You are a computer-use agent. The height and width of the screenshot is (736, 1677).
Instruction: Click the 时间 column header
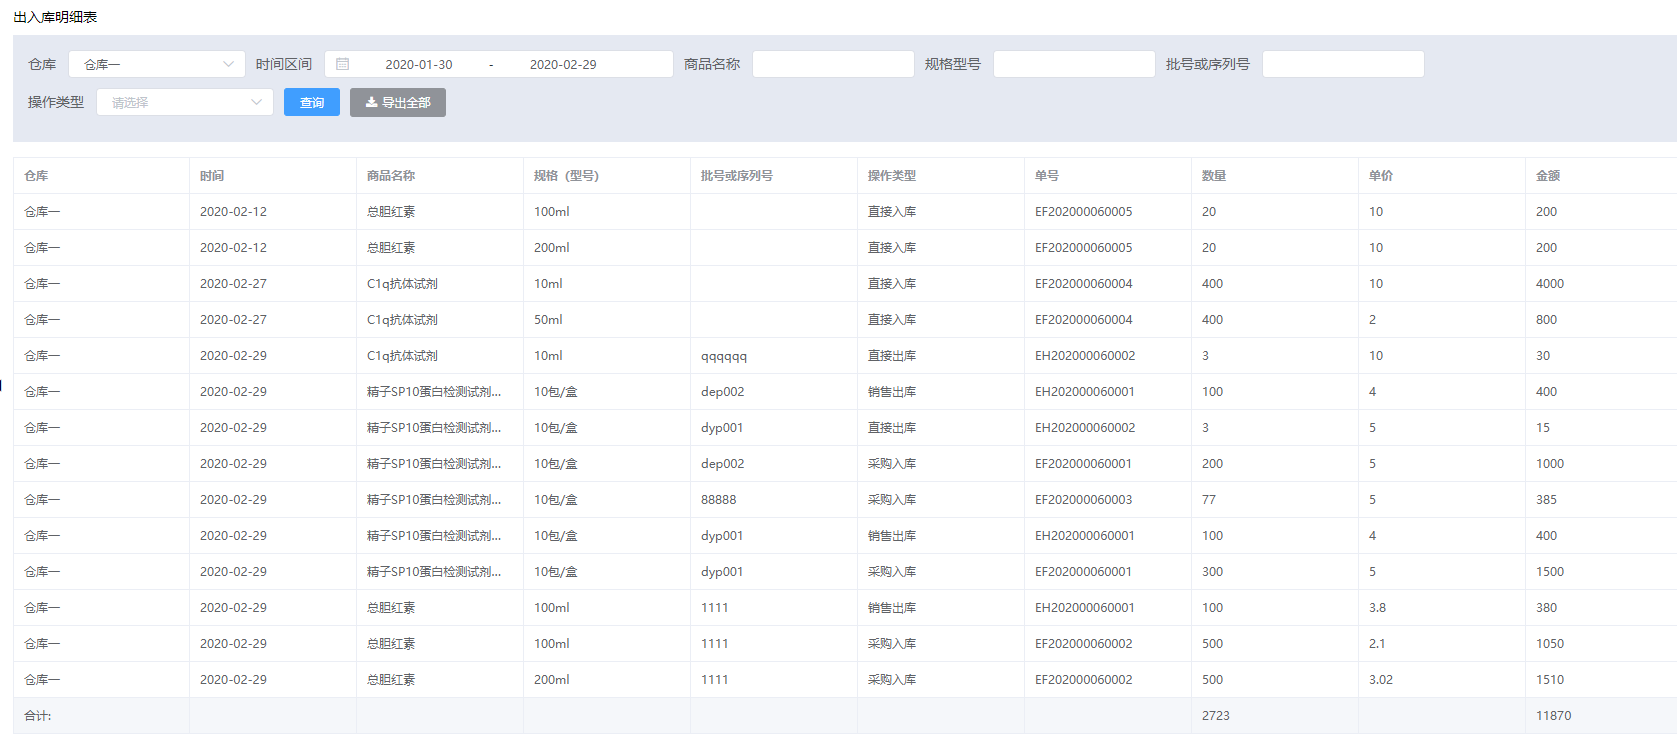[x=212, y=176]
